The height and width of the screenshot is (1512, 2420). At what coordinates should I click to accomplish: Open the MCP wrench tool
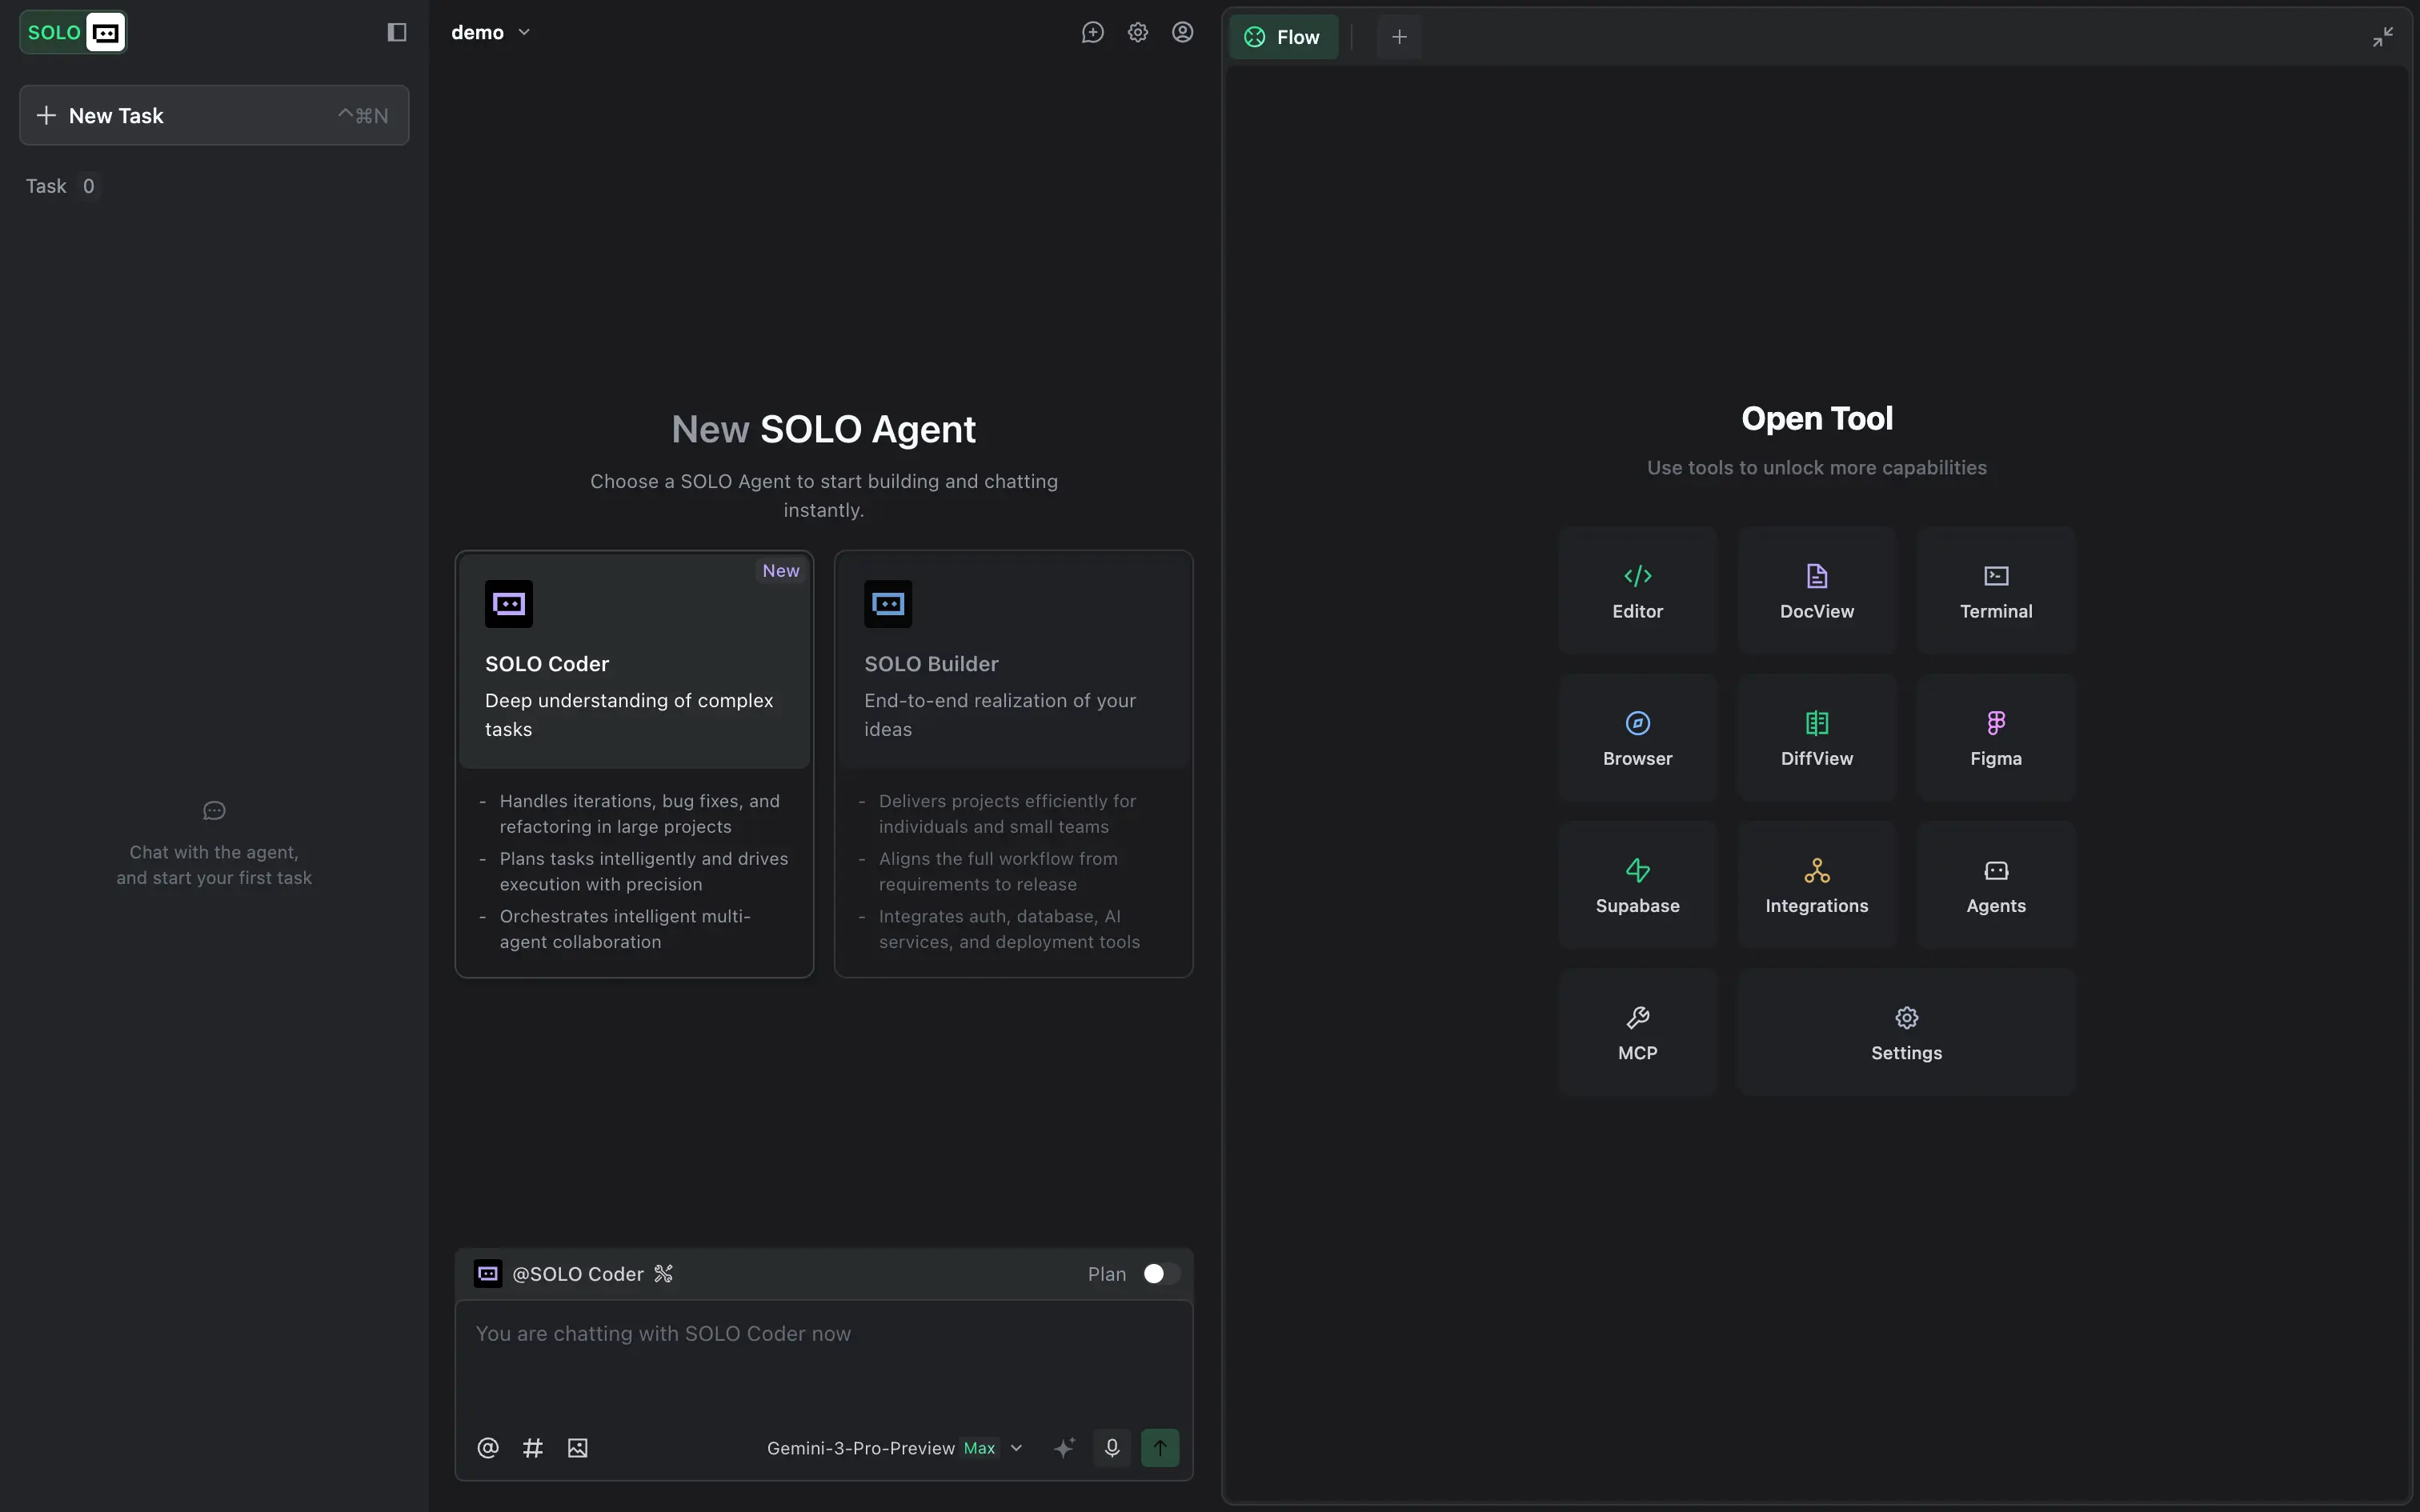(x=1637, y=1032)
